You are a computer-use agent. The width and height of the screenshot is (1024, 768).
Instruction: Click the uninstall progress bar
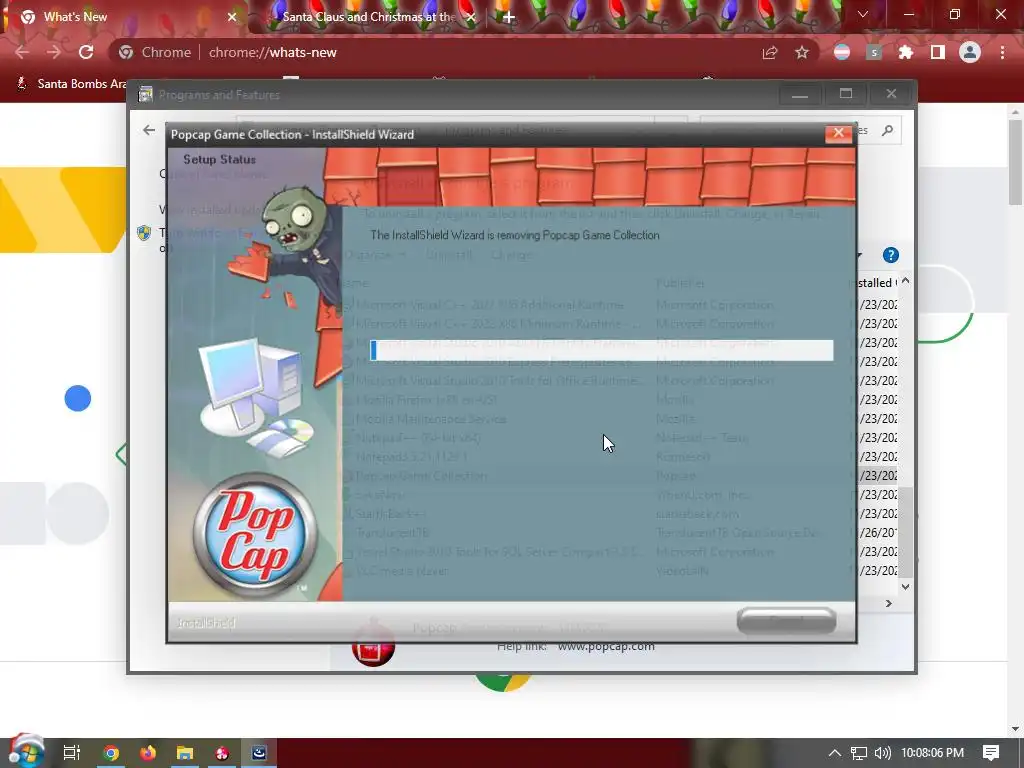pos(601,350)
